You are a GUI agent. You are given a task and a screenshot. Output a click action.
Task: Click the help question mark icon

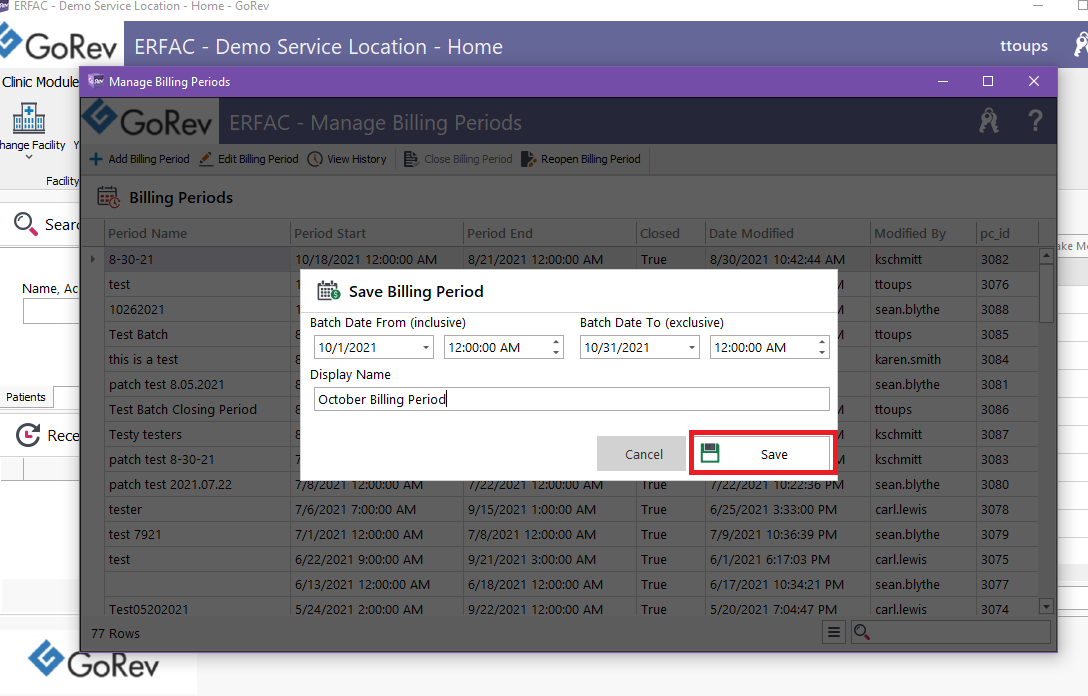[x=1035, y=121]
